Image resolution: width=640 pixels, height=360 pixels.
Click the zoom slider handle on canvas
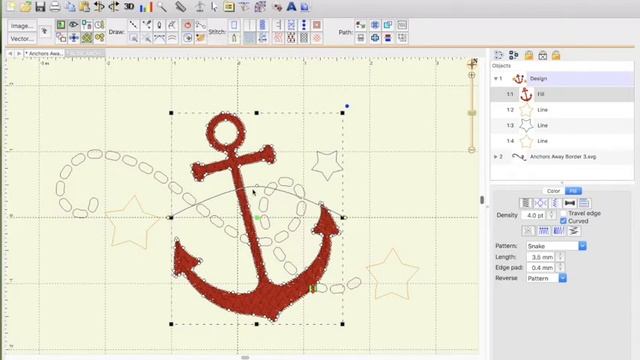point(472,113)
